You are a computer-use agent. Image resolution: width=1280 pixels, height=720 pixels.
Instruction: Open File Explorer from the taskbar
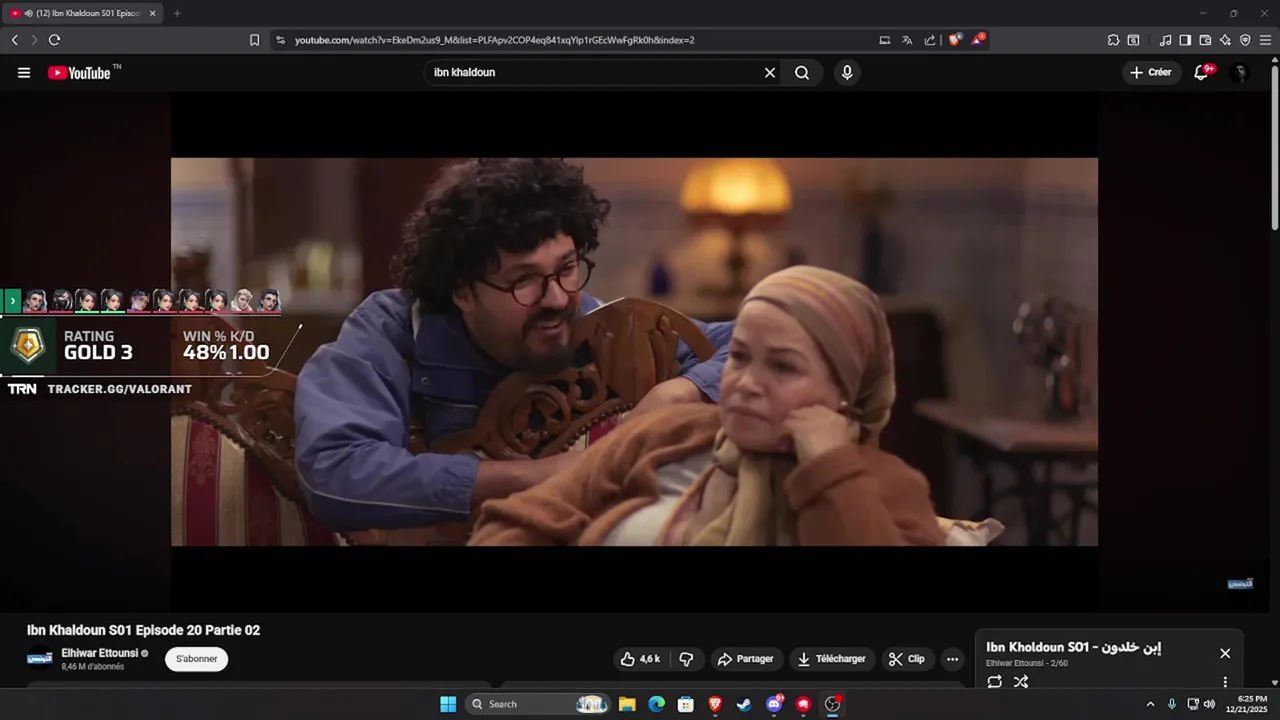click(x=627, y=704)
